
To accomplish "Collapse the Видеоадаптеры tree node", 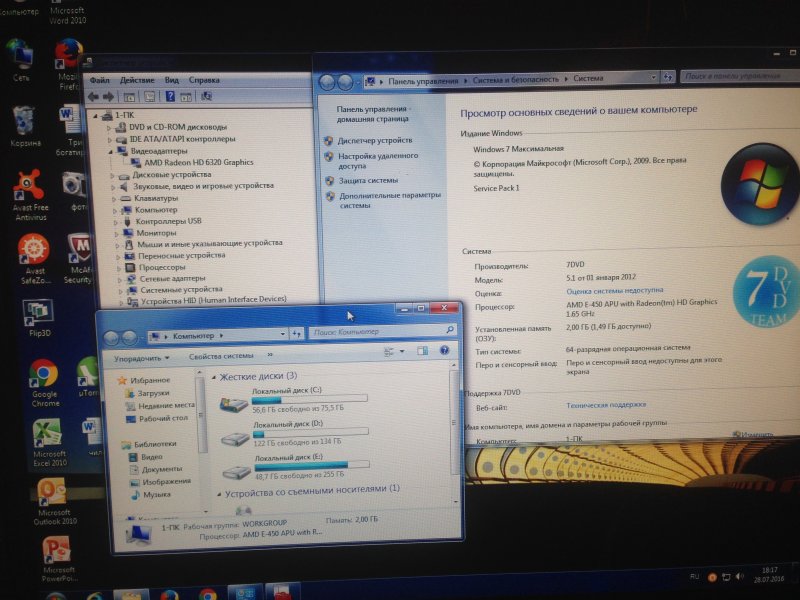I will 121,149.
